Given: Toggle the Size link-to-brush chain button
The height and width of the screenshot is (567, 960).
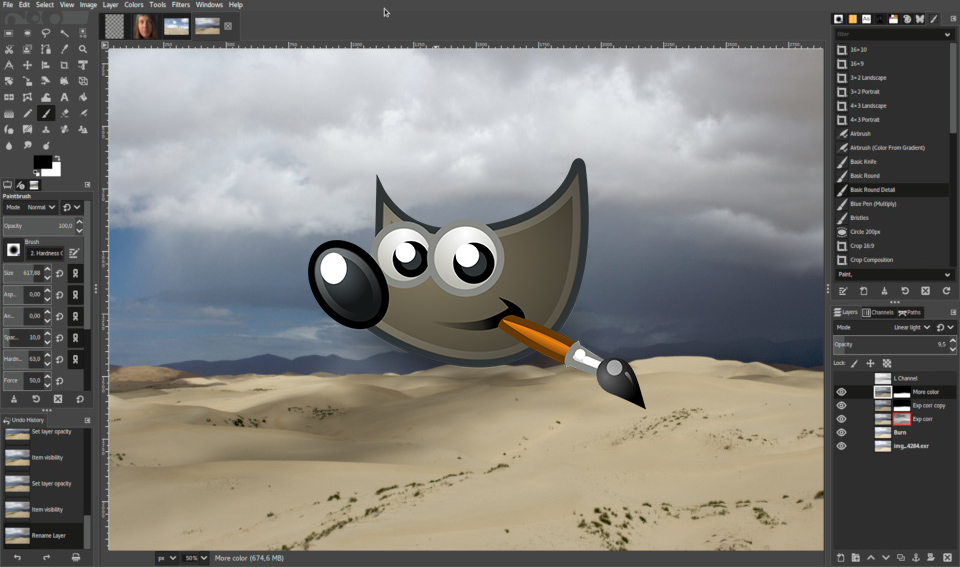Looking at the screenshot, I should click(75, 274).
